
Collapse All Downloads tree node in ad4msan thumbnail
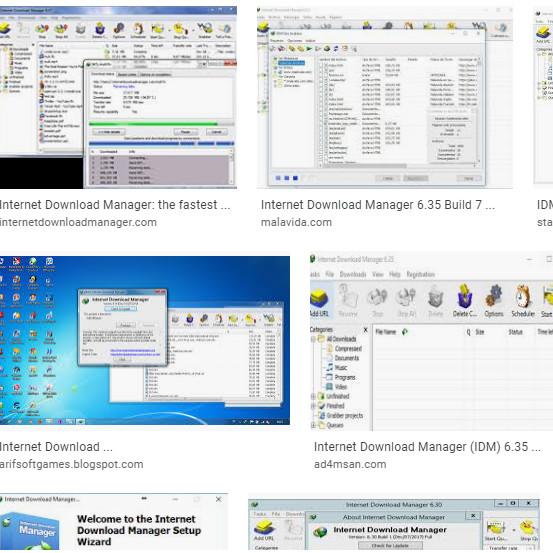point(313,339)
